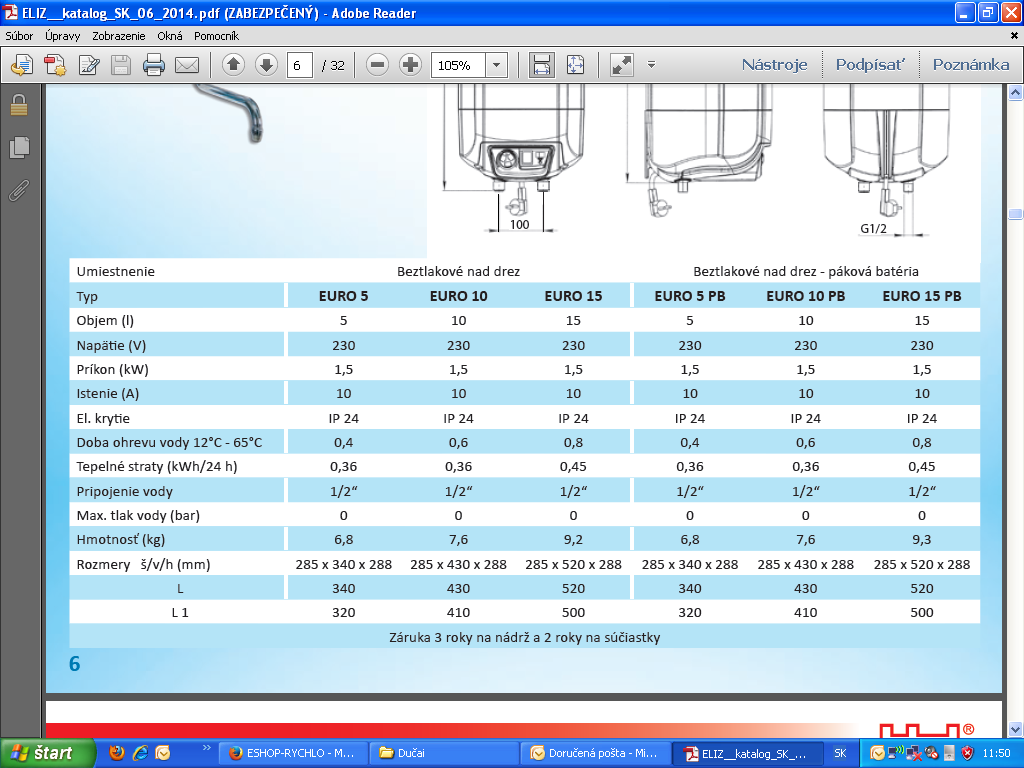Toggle fit to window width mode
Image resolution: width=1024 pixels, height=768 pixels.
[542, 65]
